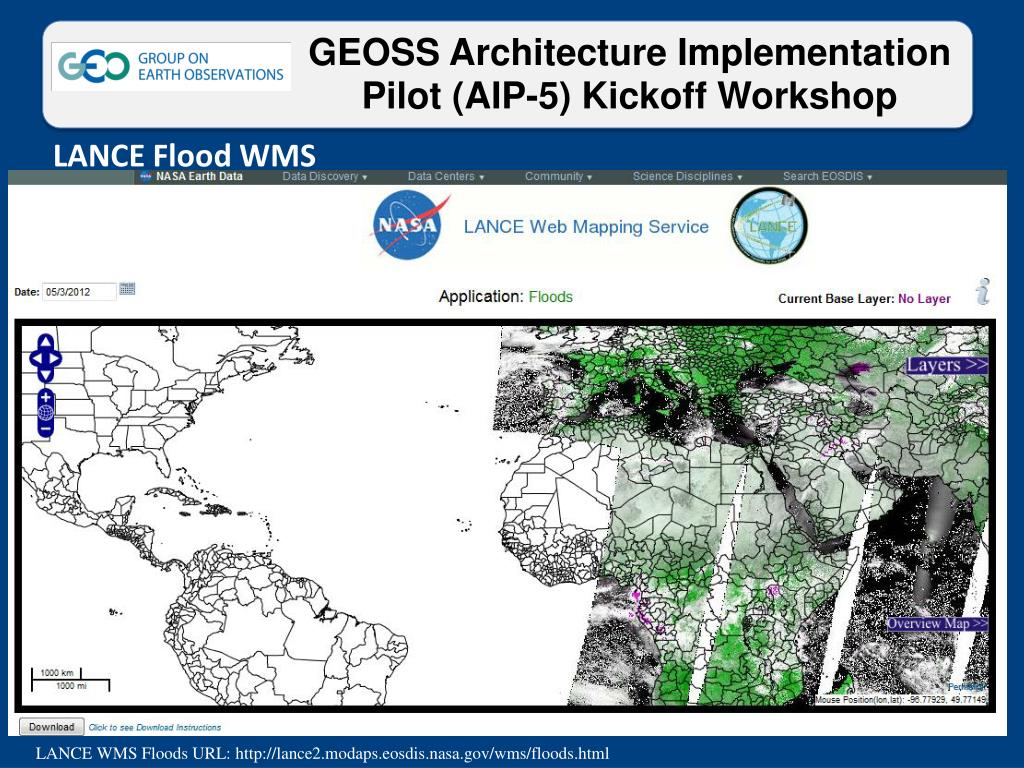Viewport: 1024px width, 768px height.
Task: Click the Download button
Action: point(52,727)
